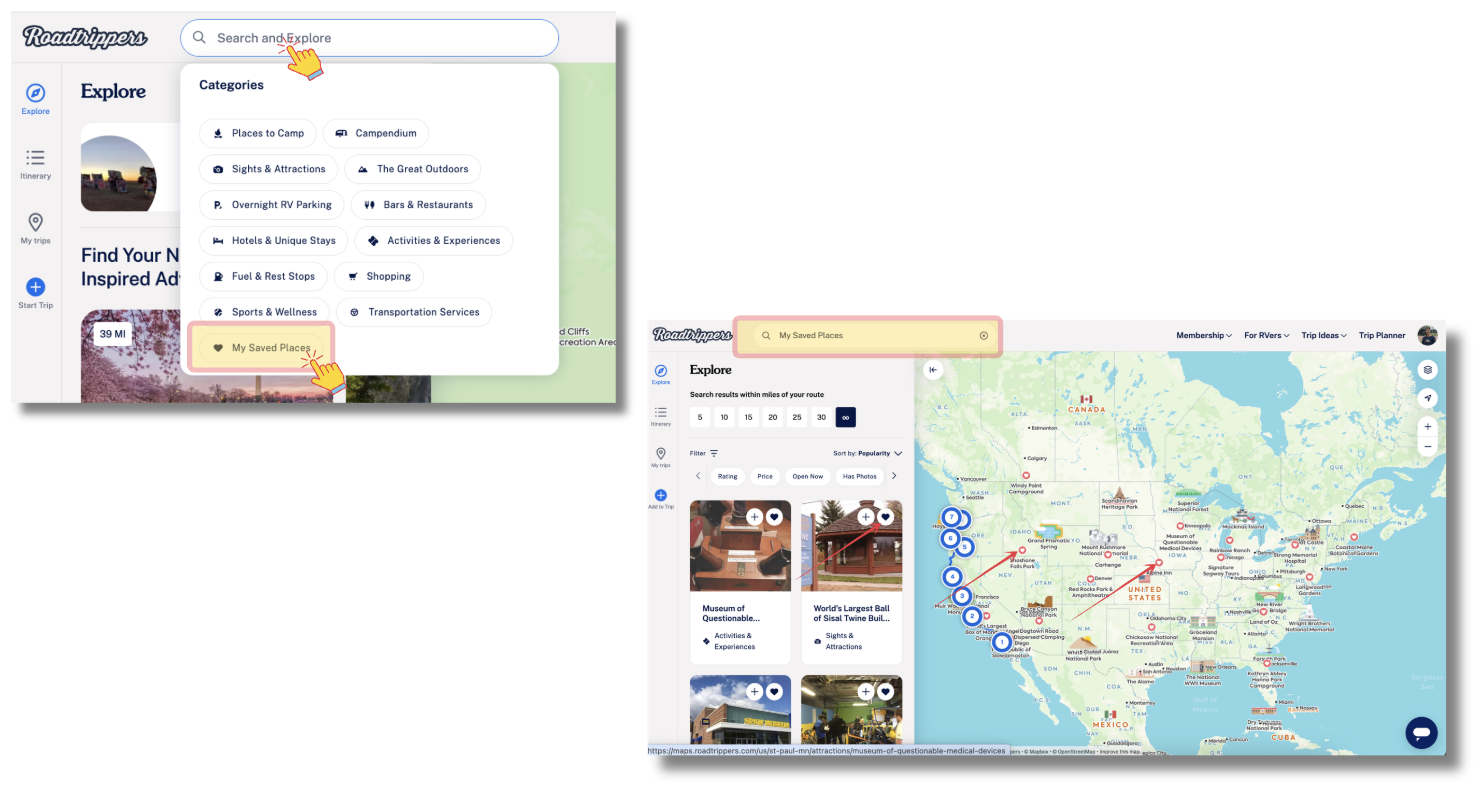Zoom in on the map
The image size is (1478, 788).
click(1428, 427)
